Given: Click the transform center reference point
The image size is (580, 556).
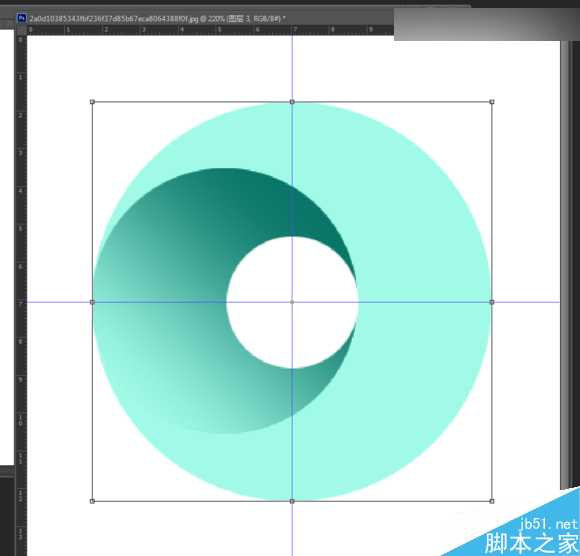Looking at the screenshot, I should coord(292,302).
